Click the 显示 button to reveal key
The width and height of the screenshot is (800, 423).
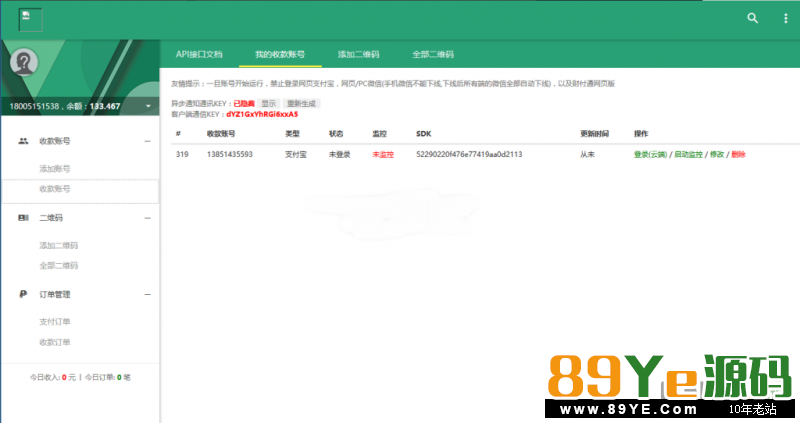(269, 103)
